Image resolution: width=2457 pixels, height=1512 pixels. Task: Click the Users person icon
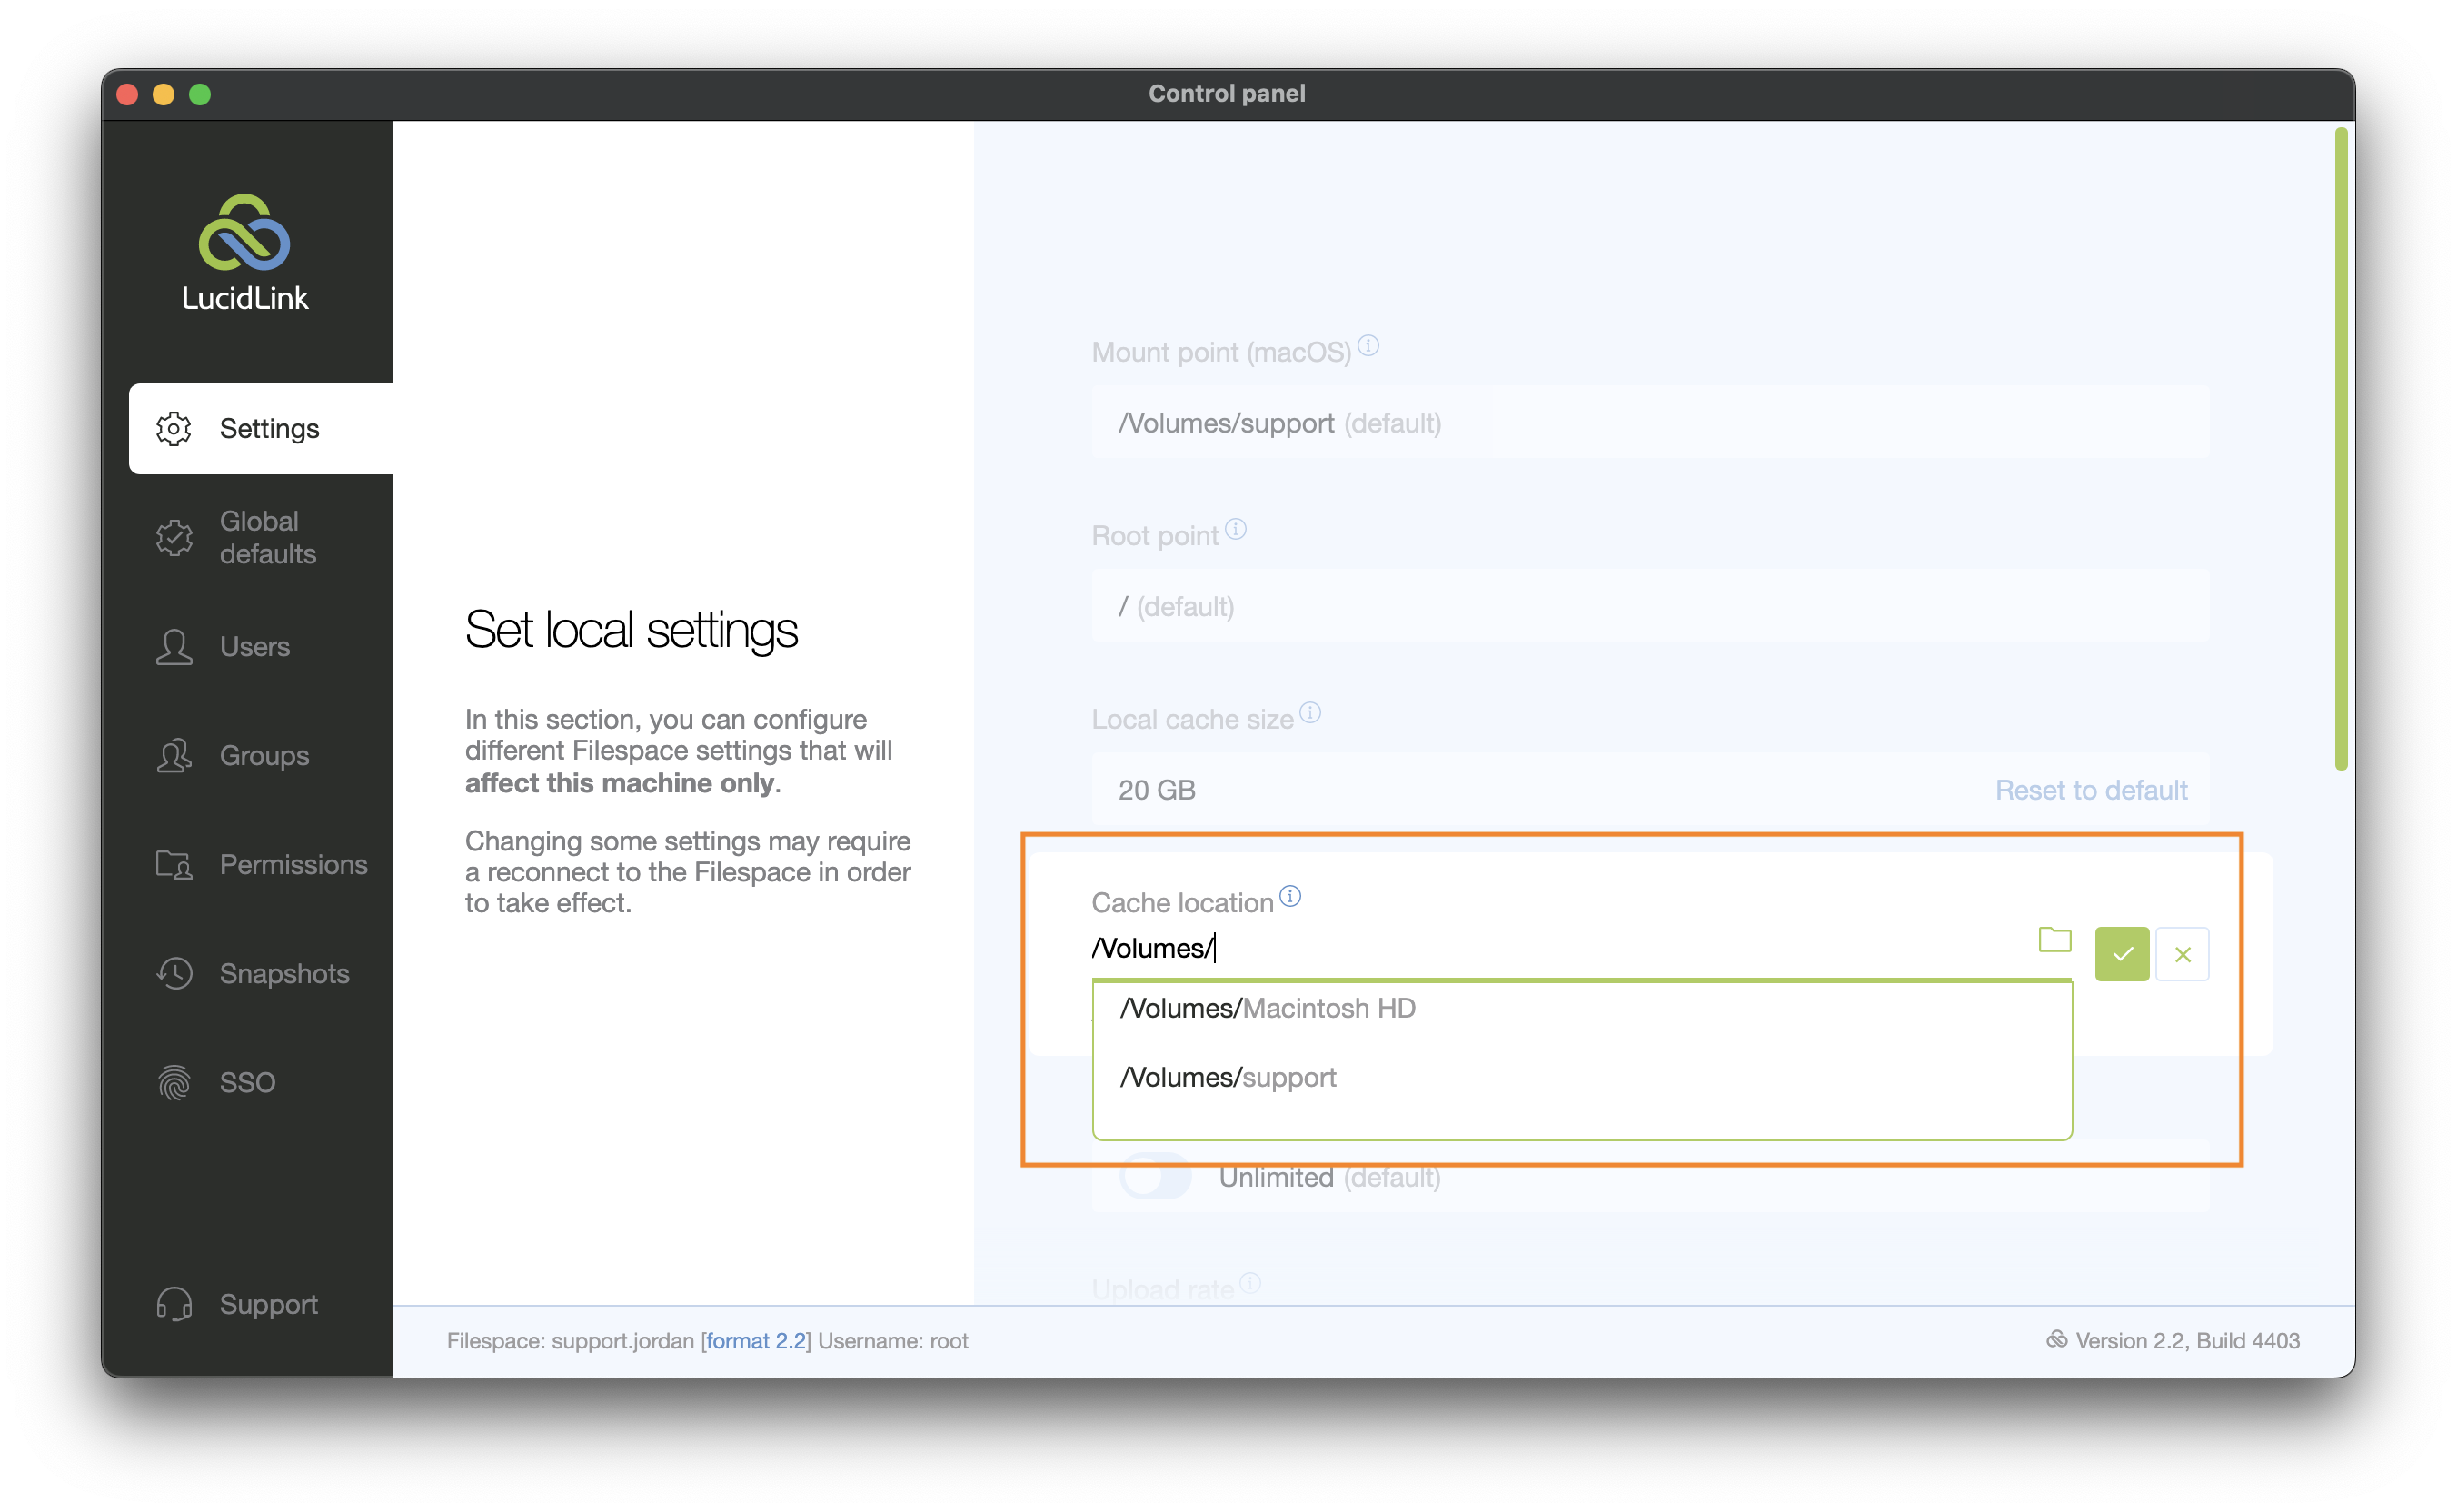[x=174, y=647]
